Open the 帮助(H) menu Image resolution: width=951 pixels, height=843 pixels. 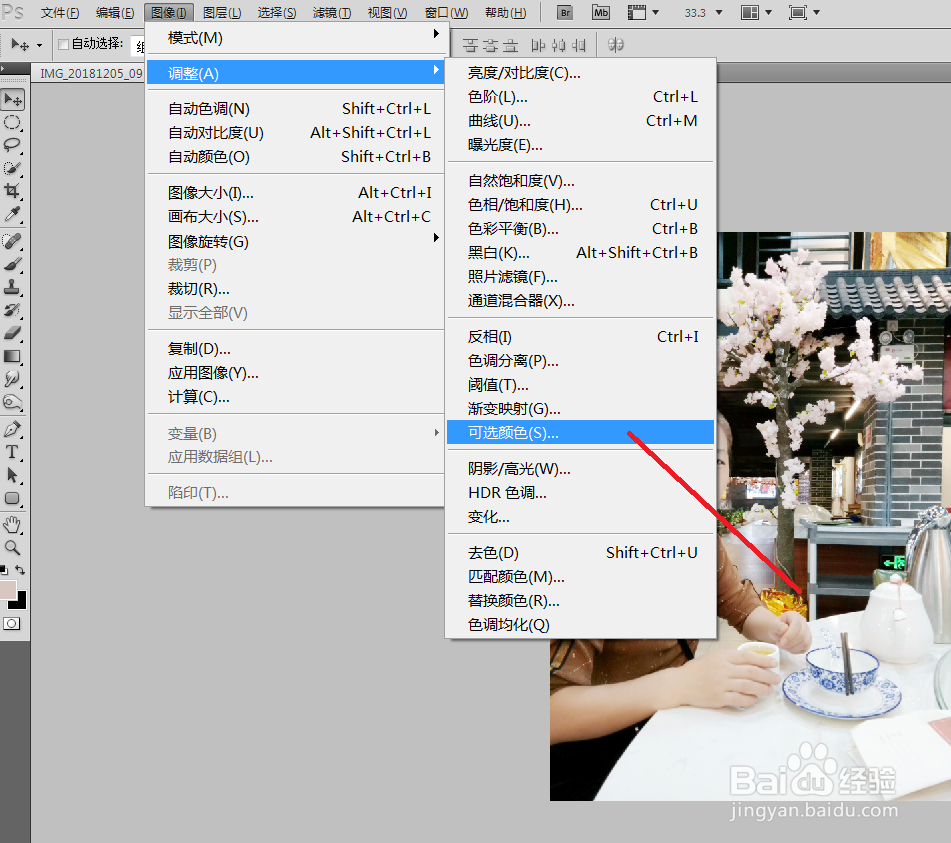click(505, 13)
